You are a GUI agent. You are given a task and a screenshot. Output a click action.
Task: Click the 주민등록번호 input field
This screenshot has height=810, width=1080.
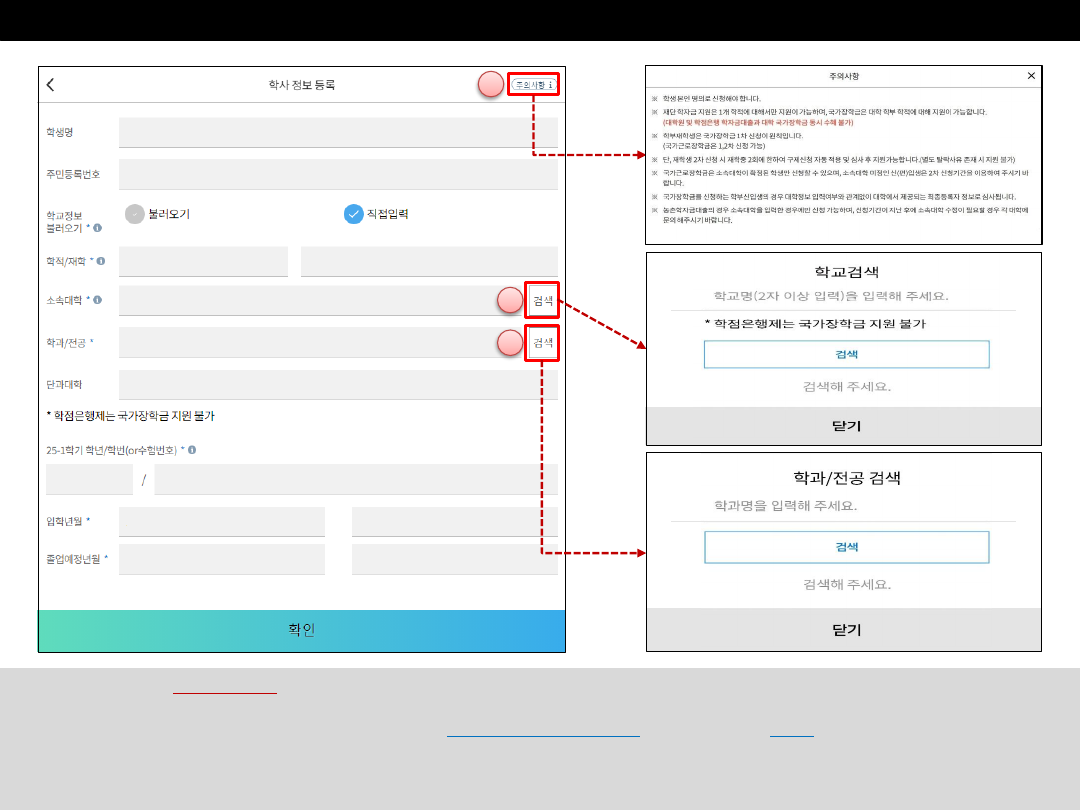[338, 174]
